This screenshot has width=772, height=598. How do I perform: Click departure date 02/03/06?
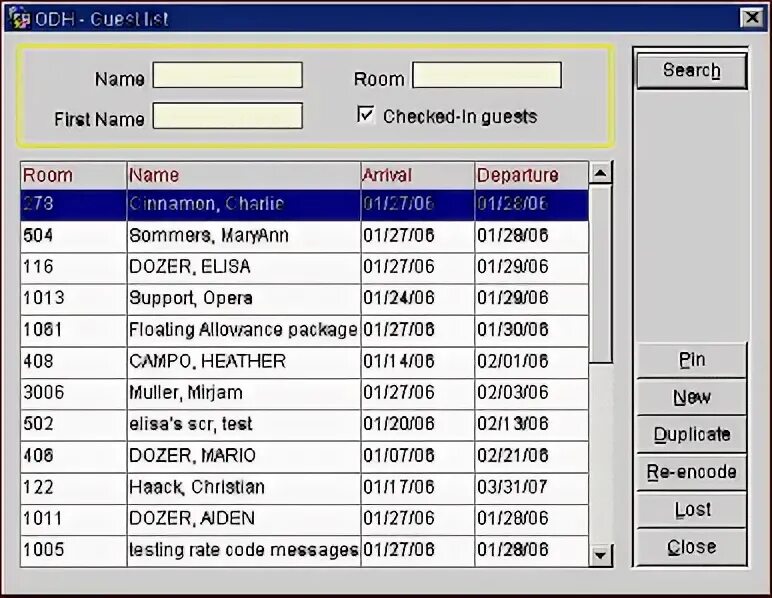(x=532, y=393)
